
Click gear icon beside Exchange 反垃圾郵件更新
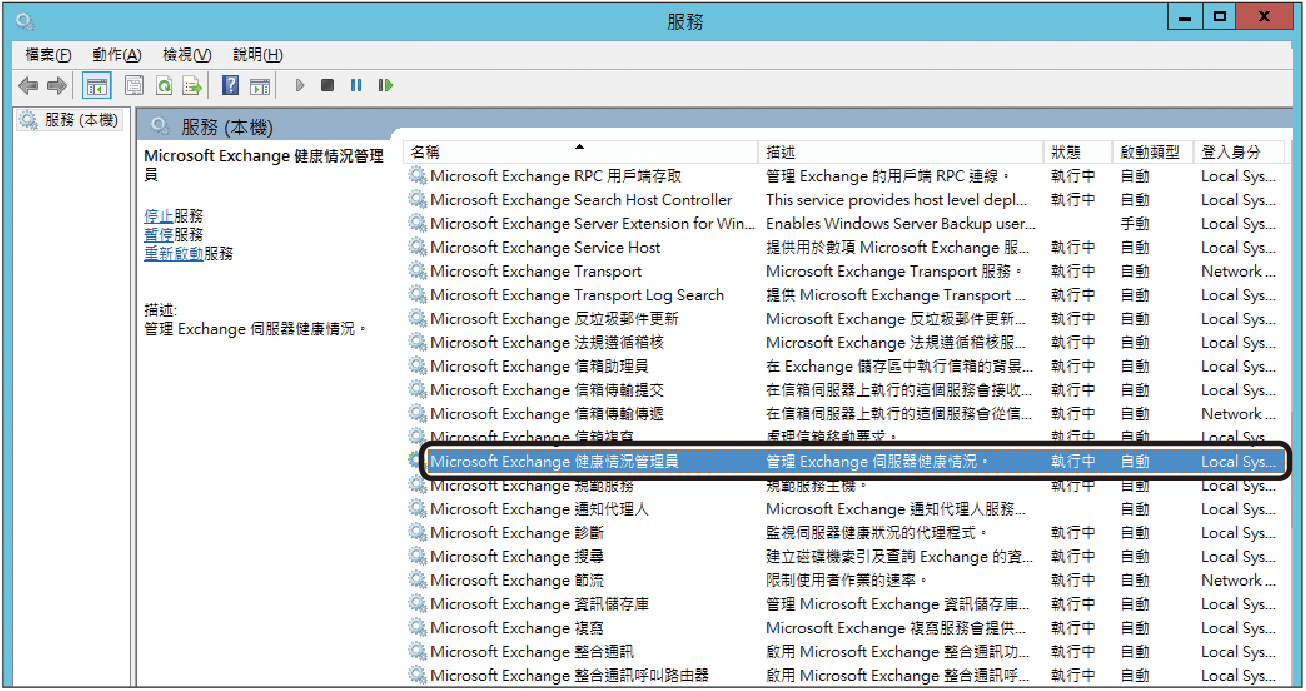[x=417, y=319]
